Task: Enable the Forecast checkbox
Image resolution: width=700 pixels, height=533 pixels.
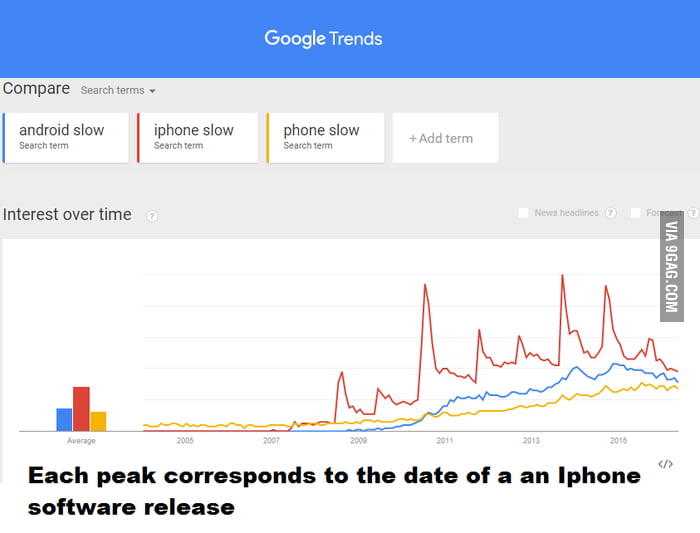Action: point(635,213)
